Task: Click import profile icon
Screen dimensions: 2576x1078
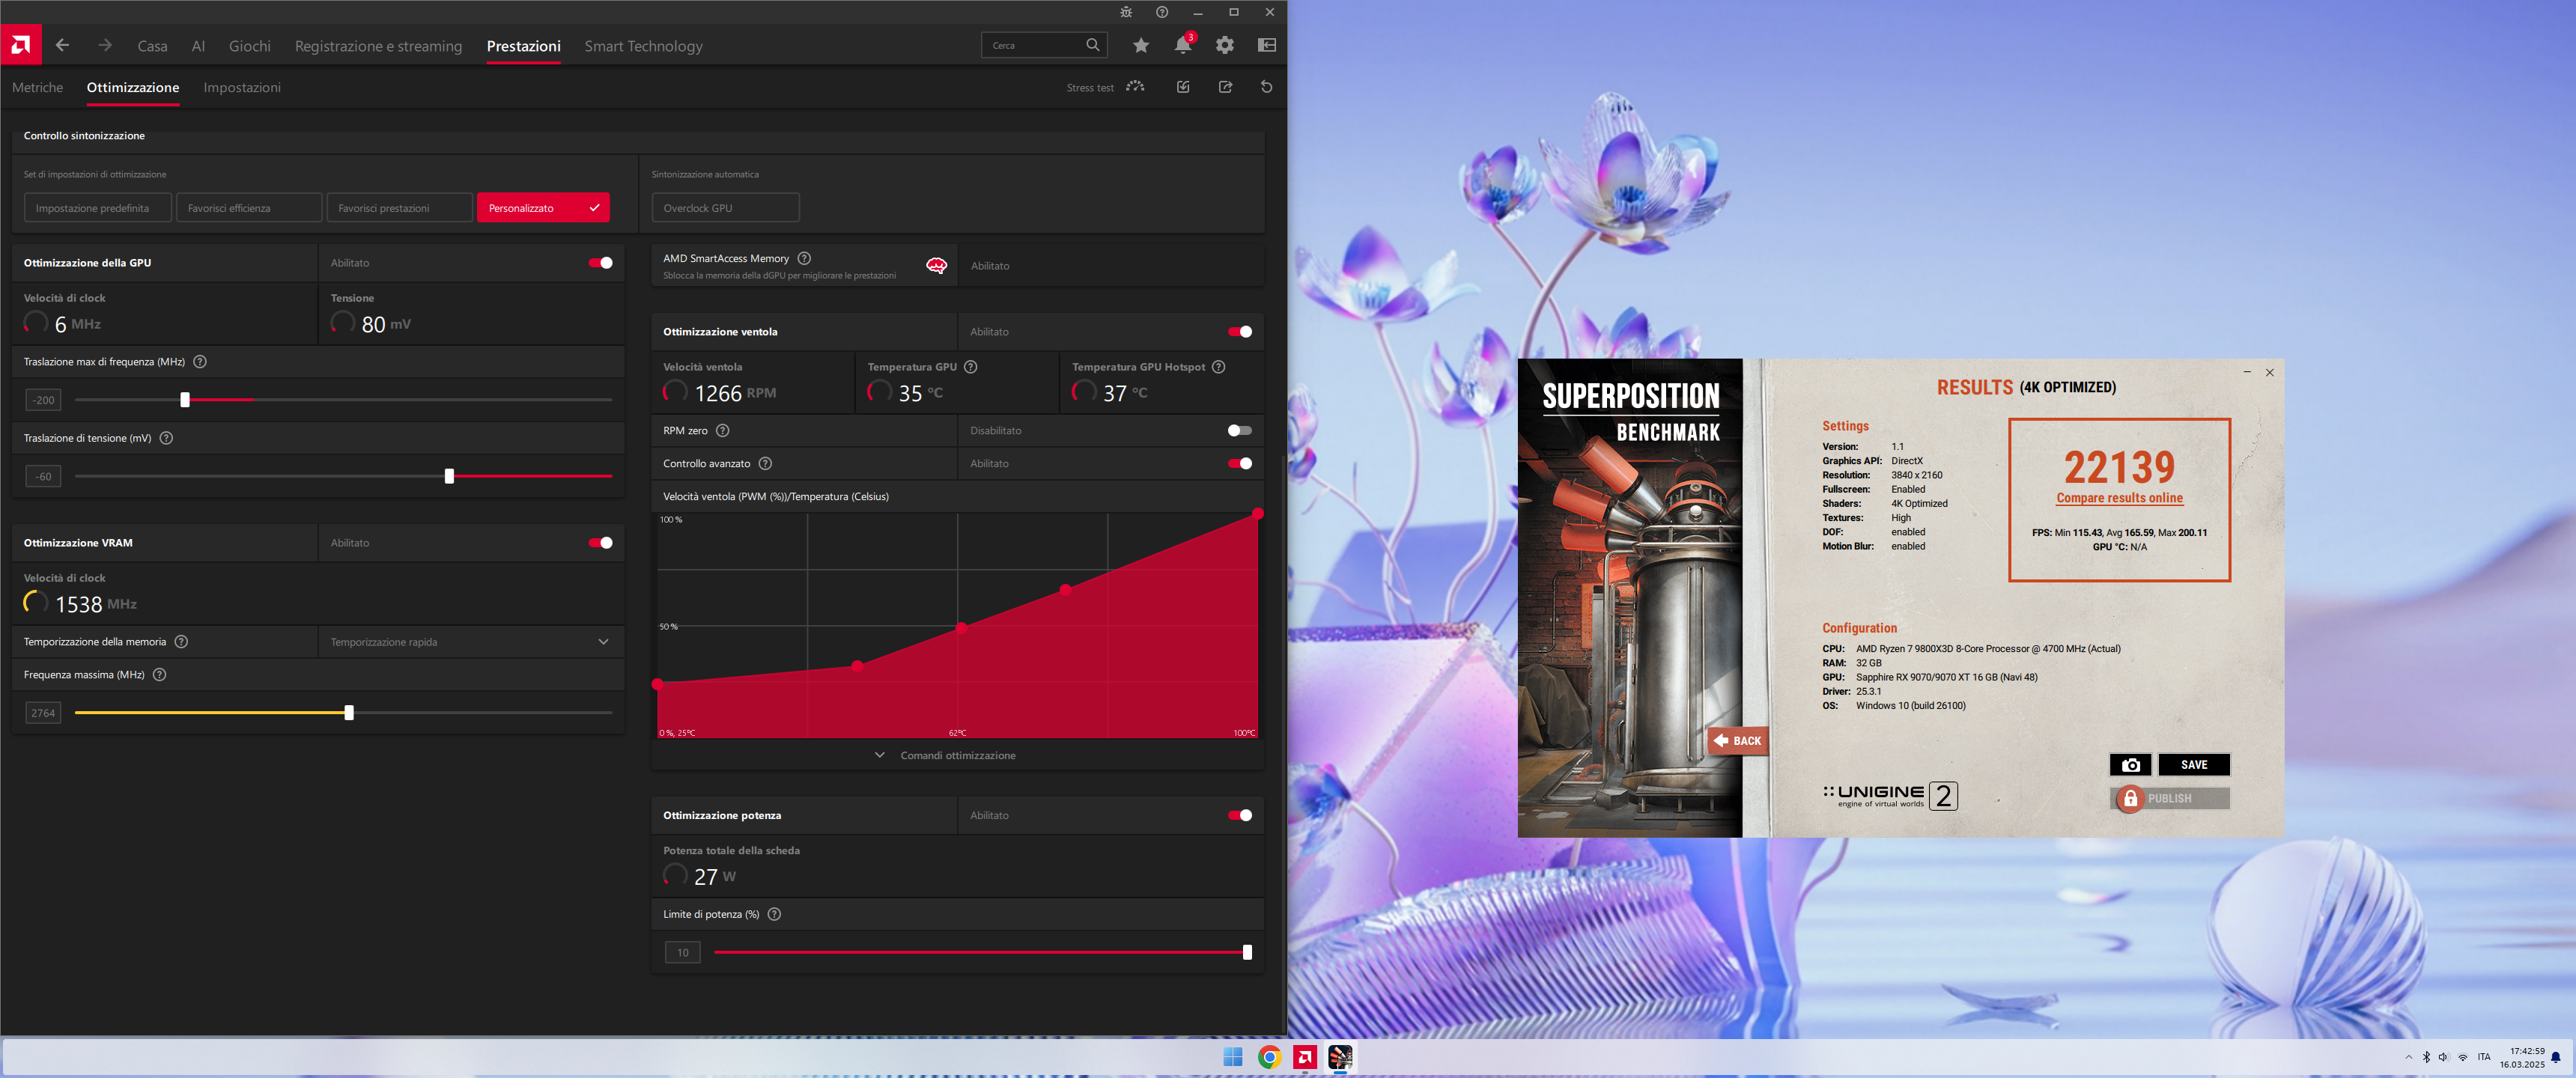Action: 1183,87
